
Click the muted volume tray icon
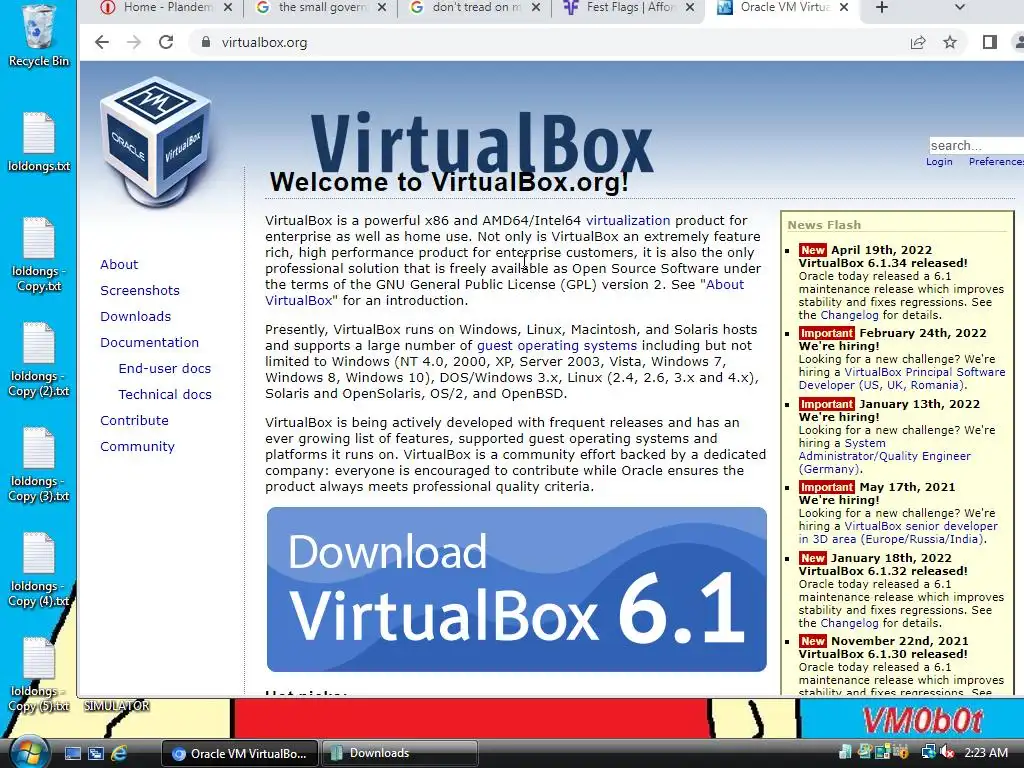[947, 753]
